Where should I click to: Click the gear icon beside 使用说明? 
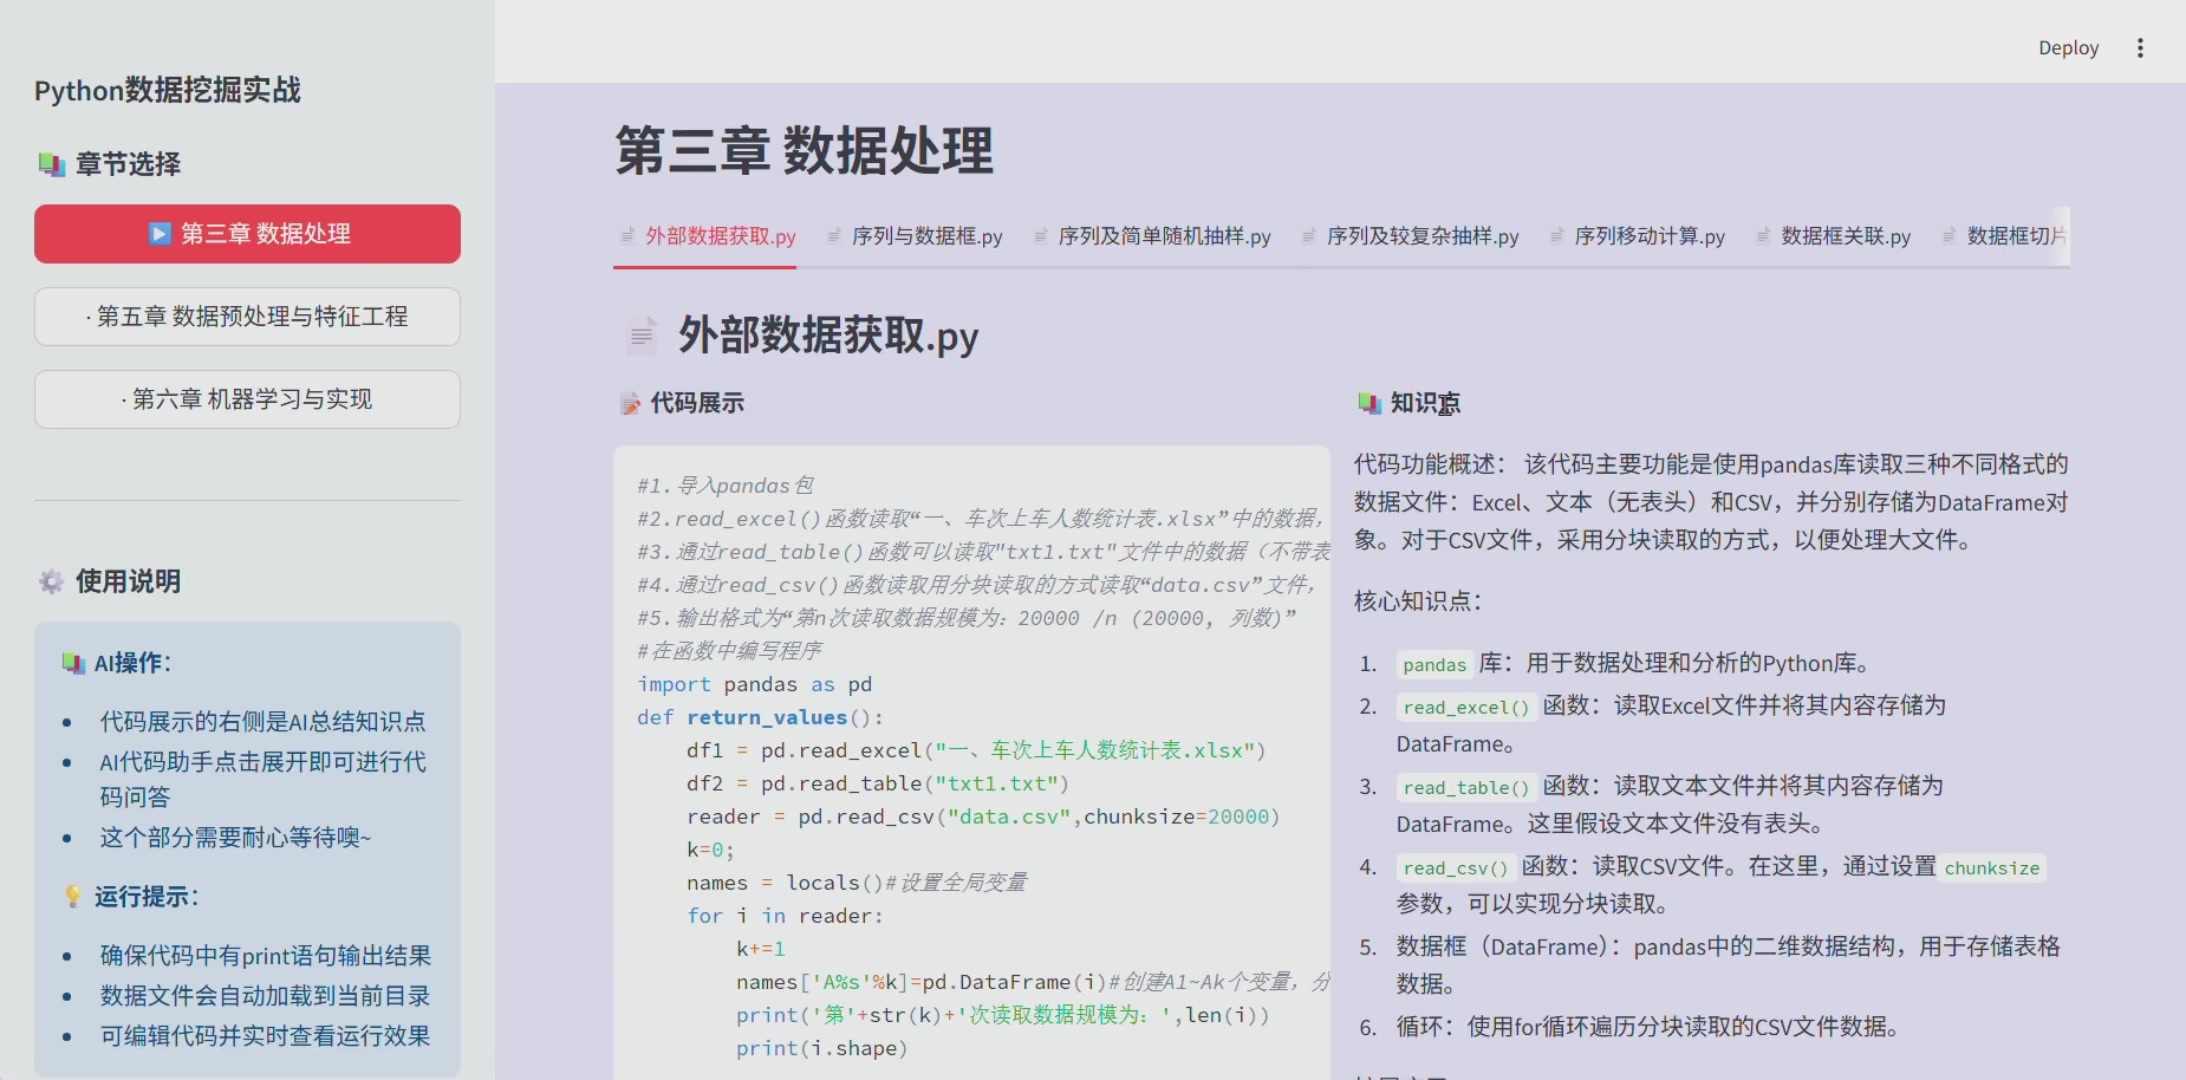tap(51, 581)
